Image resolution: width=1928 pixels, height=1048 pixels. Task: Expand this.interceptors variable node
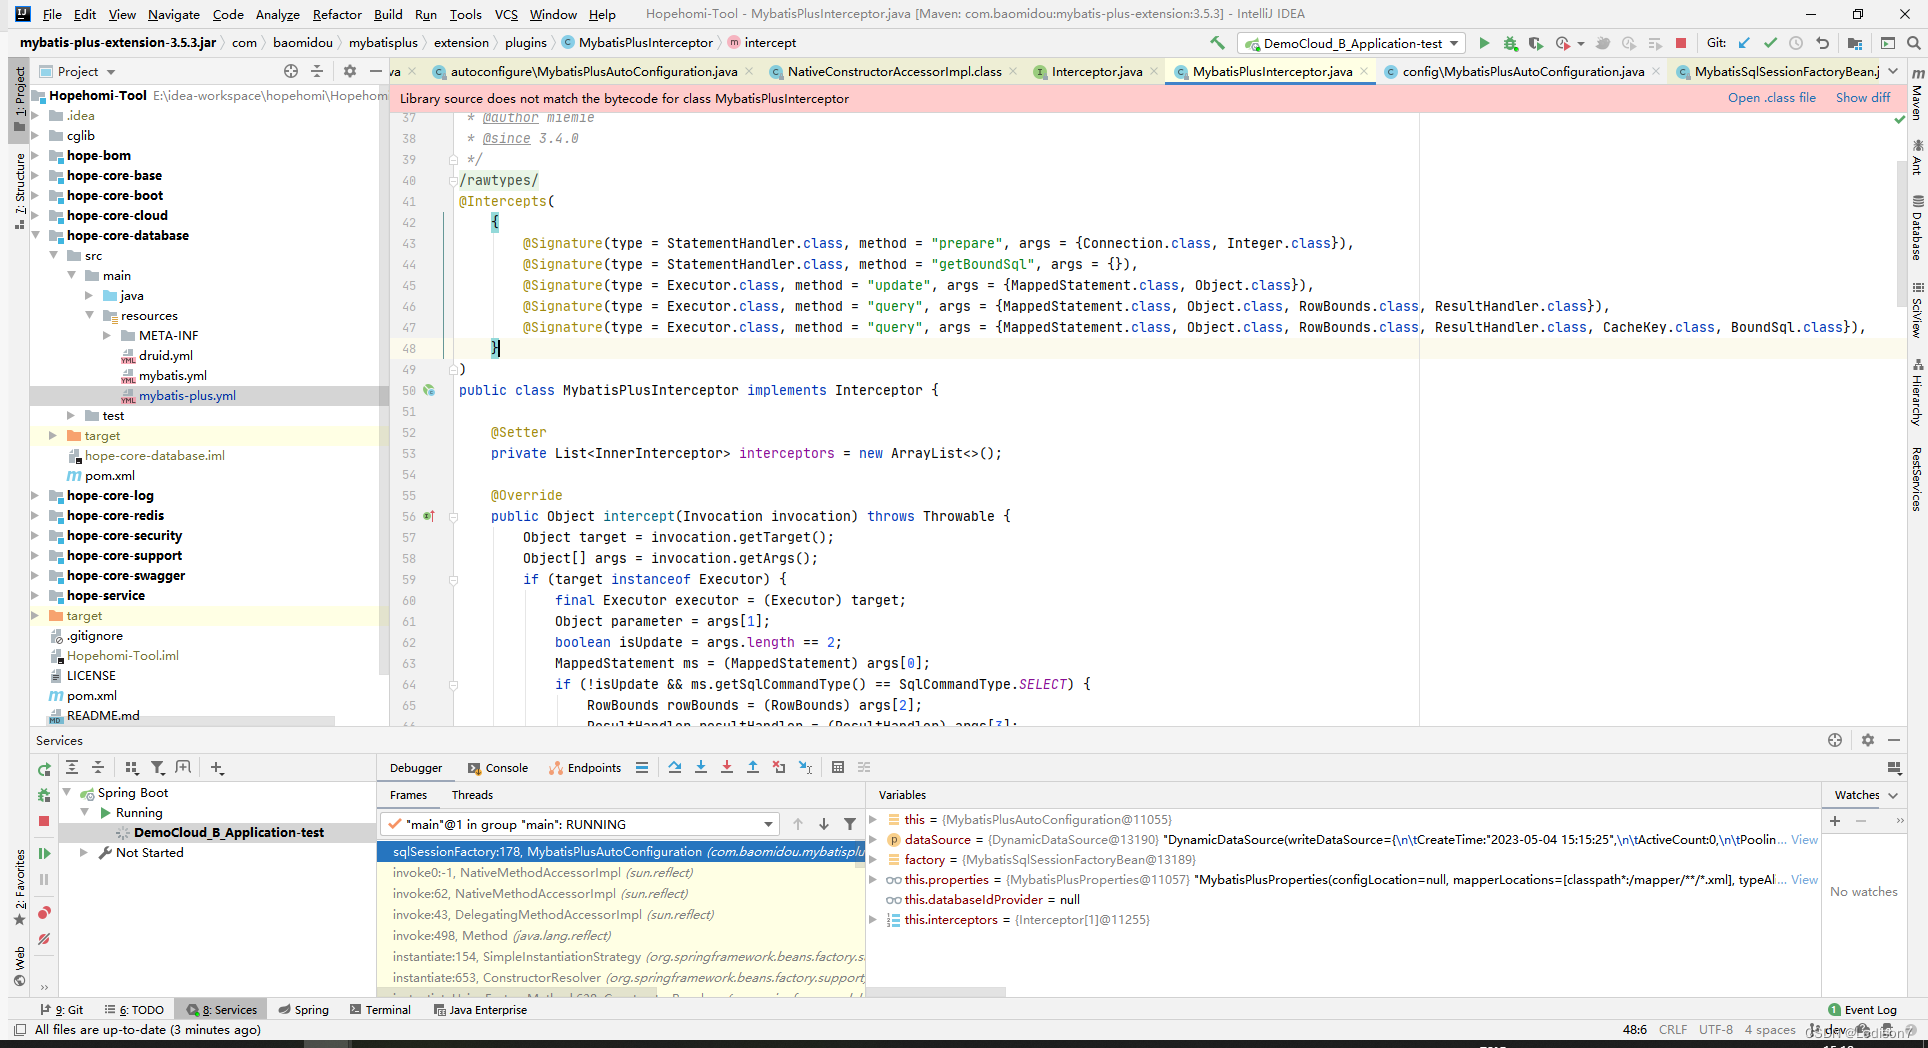pyautogui.click(x=873, y=919)
